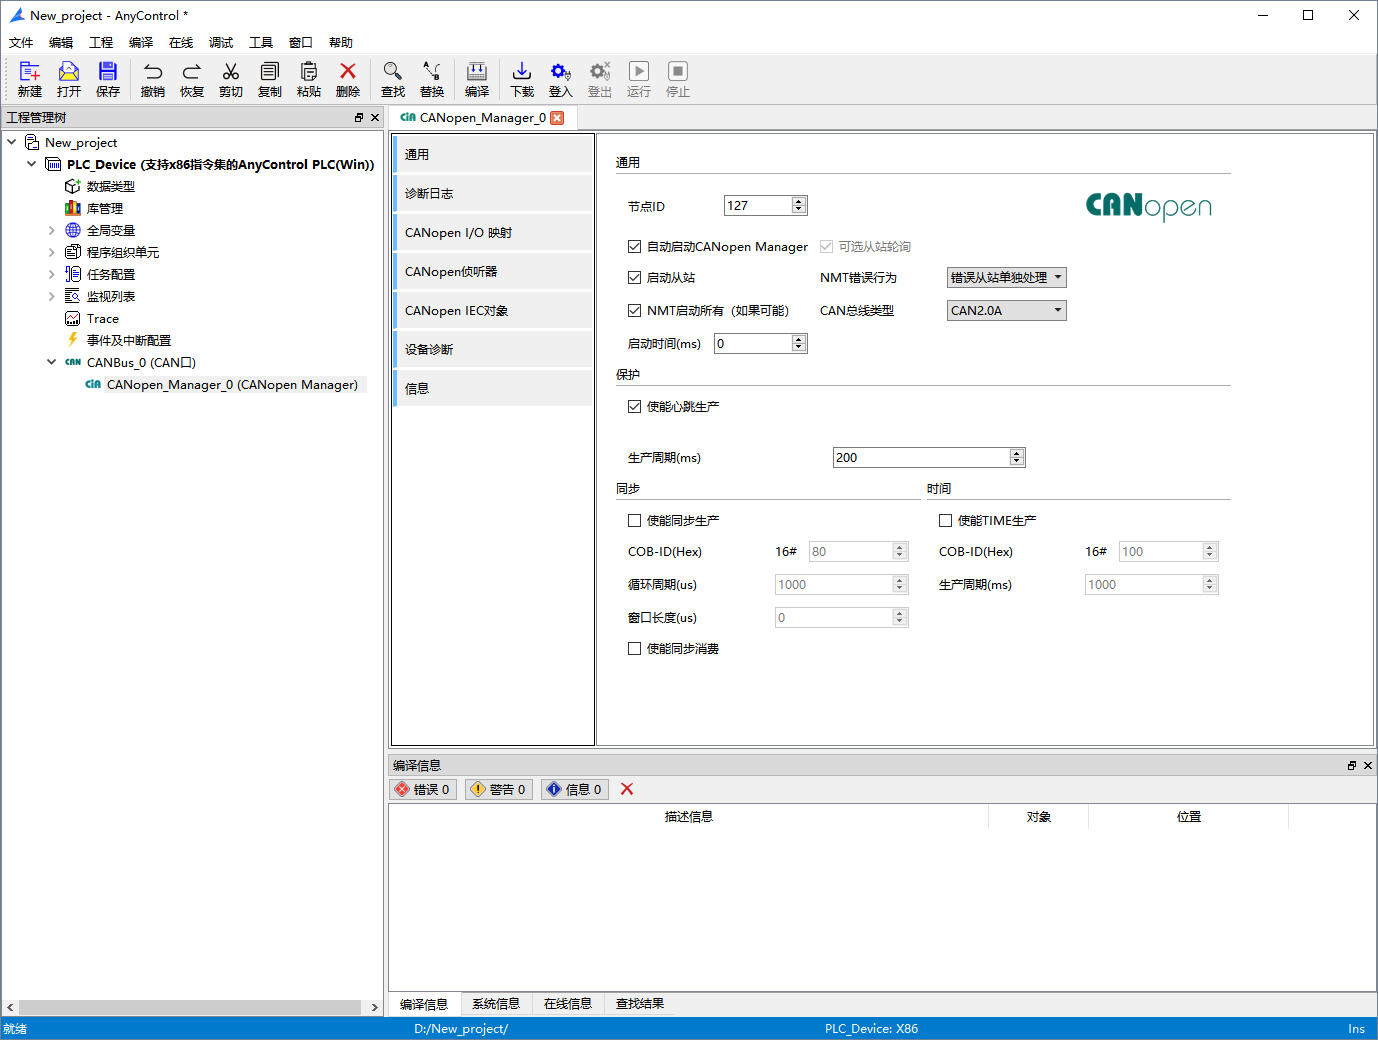Open a project with the 打开 icon

(x=69, y=79)
